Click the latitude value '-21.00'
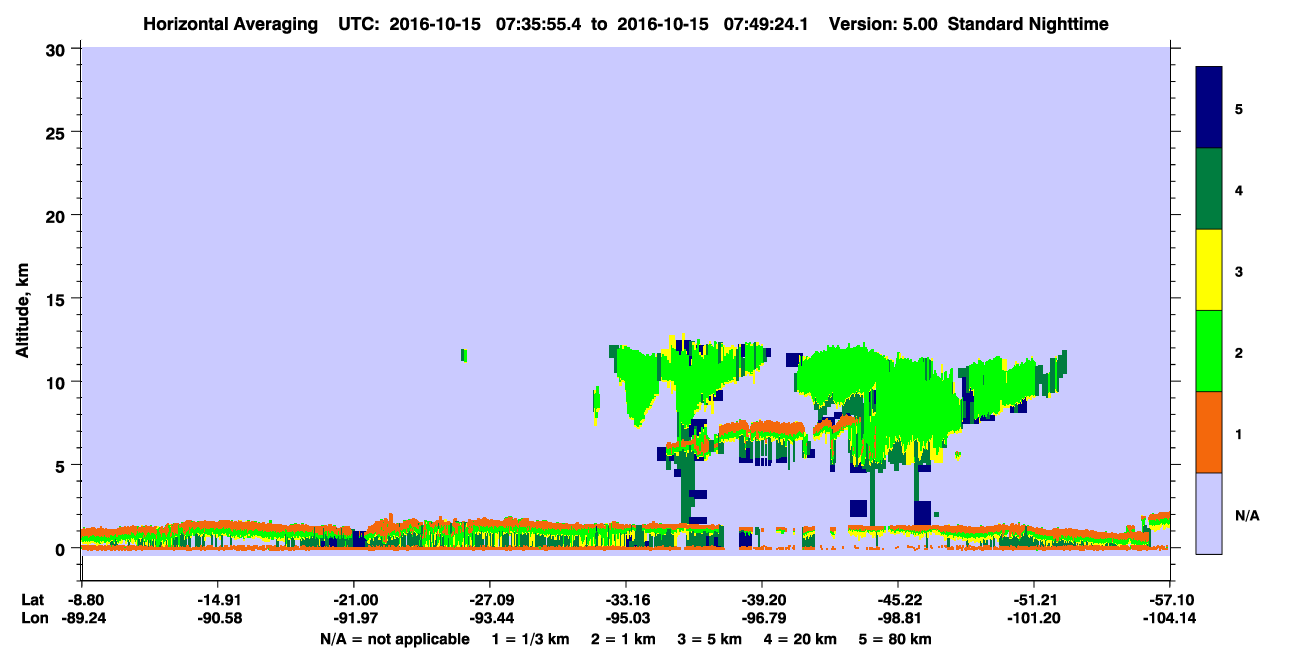 (x=353, y=600)
